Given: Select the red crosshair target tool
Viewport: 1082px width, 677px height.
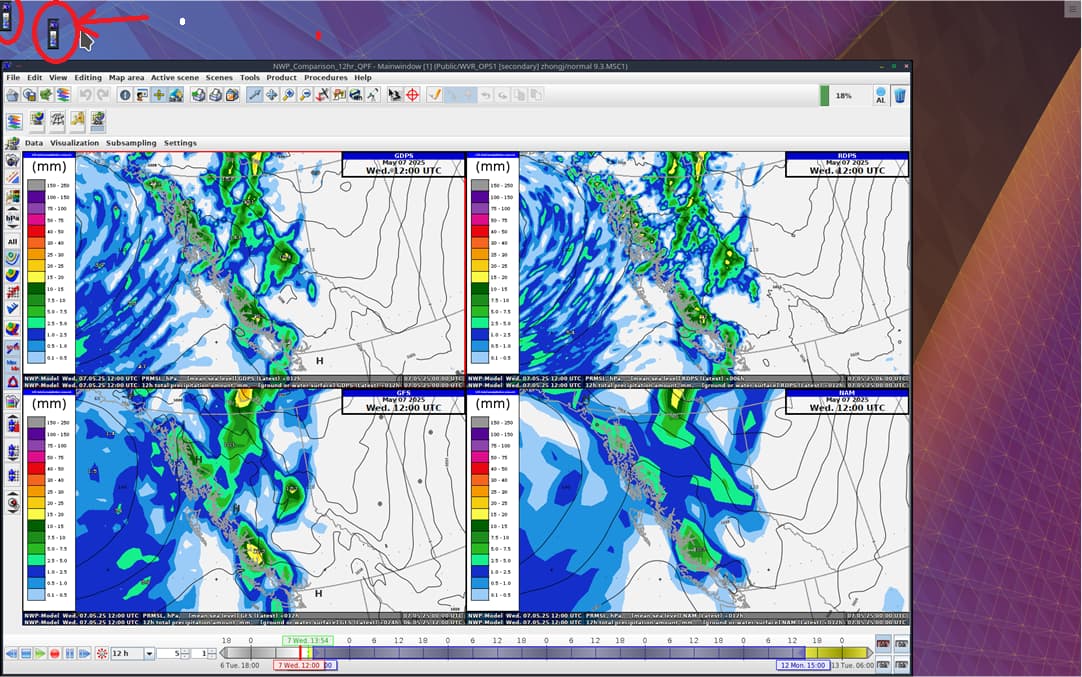Looking at the screenshot, I should [413, 95].
